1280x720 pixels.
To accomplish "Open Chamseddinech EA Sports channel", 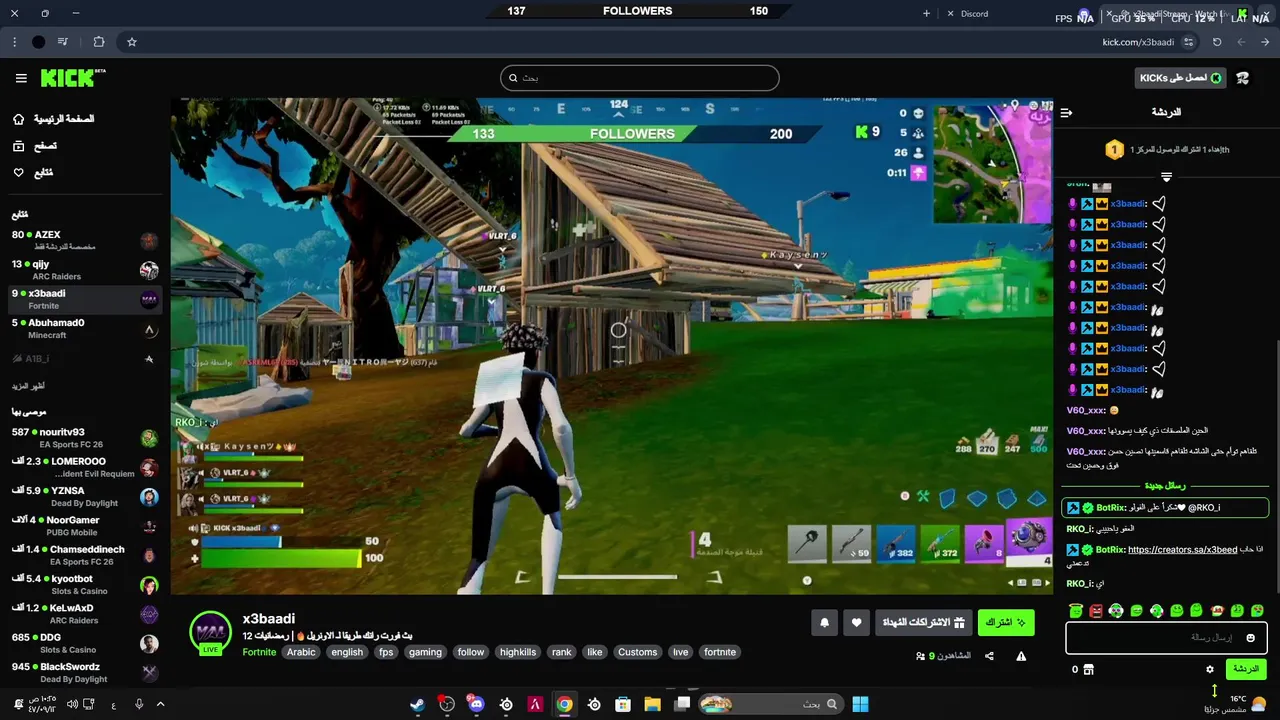I will [x=84, y=555].
